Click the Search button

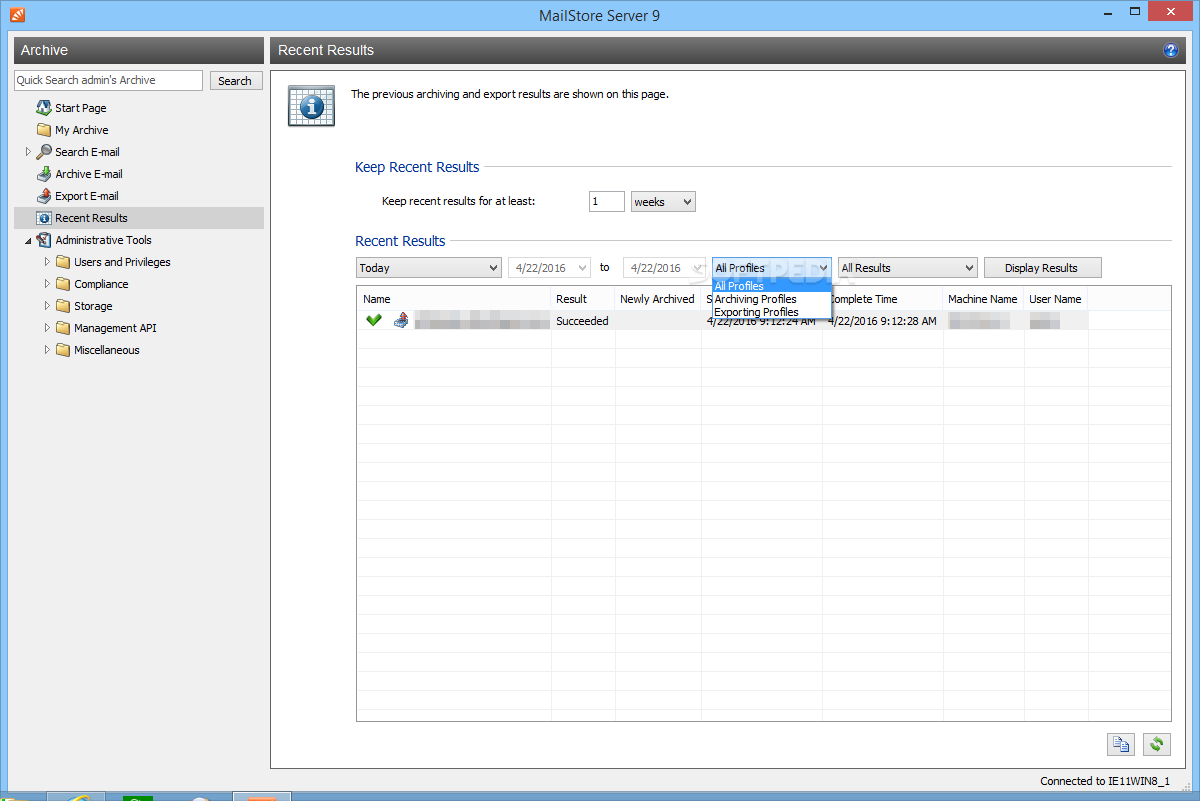[235, 81]
